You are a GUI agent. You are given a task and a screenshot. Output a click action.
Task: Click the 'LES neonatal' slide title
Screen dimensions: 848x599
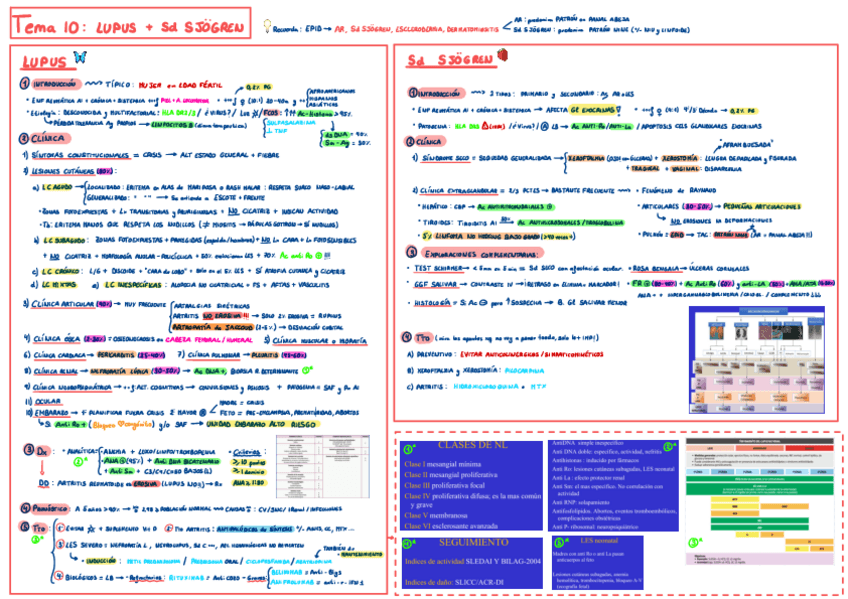tap(599, 541)
